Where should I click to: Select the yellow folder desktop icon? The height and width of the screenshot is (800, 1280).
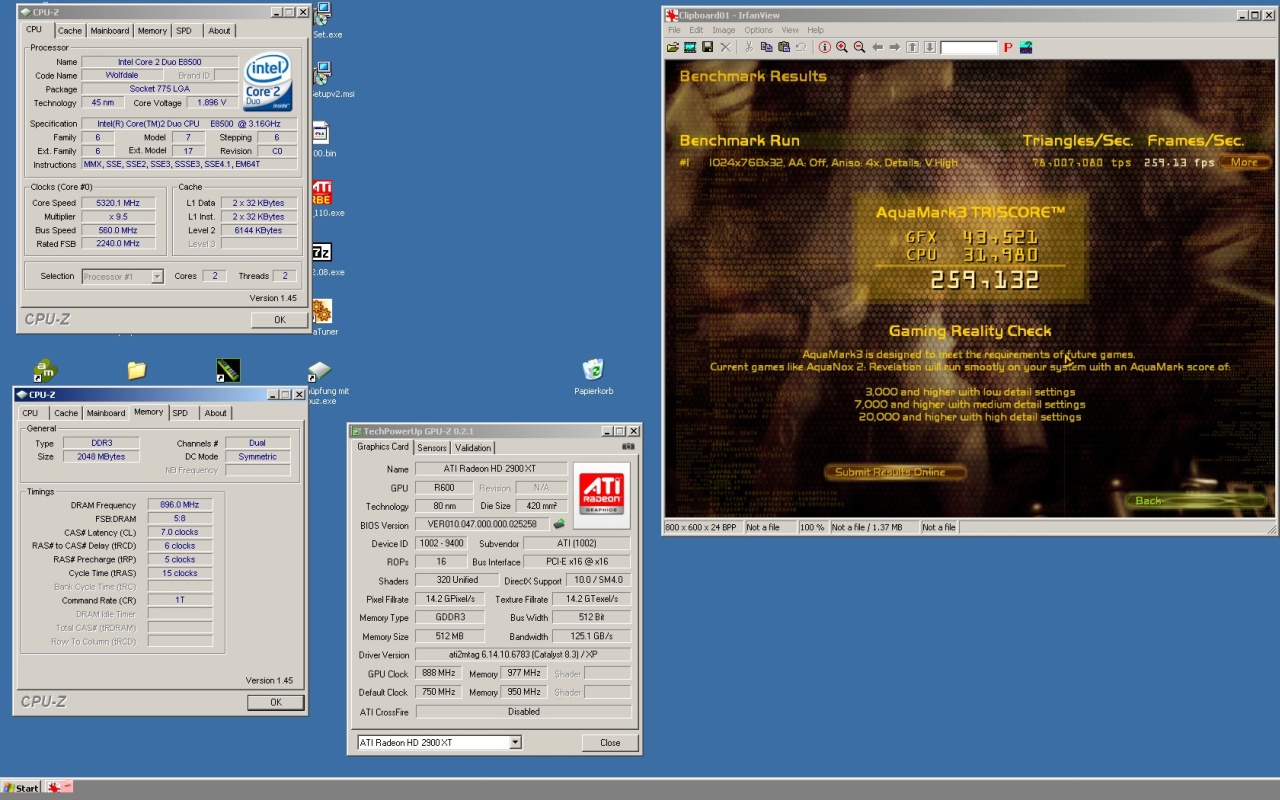[137, 371]
